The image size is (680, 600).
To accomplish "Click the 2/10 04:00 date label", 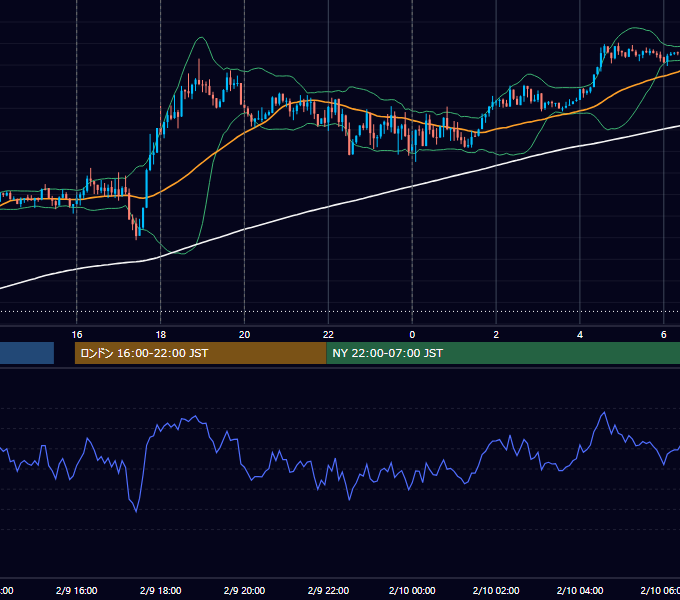I will click(x=580, y=590).
